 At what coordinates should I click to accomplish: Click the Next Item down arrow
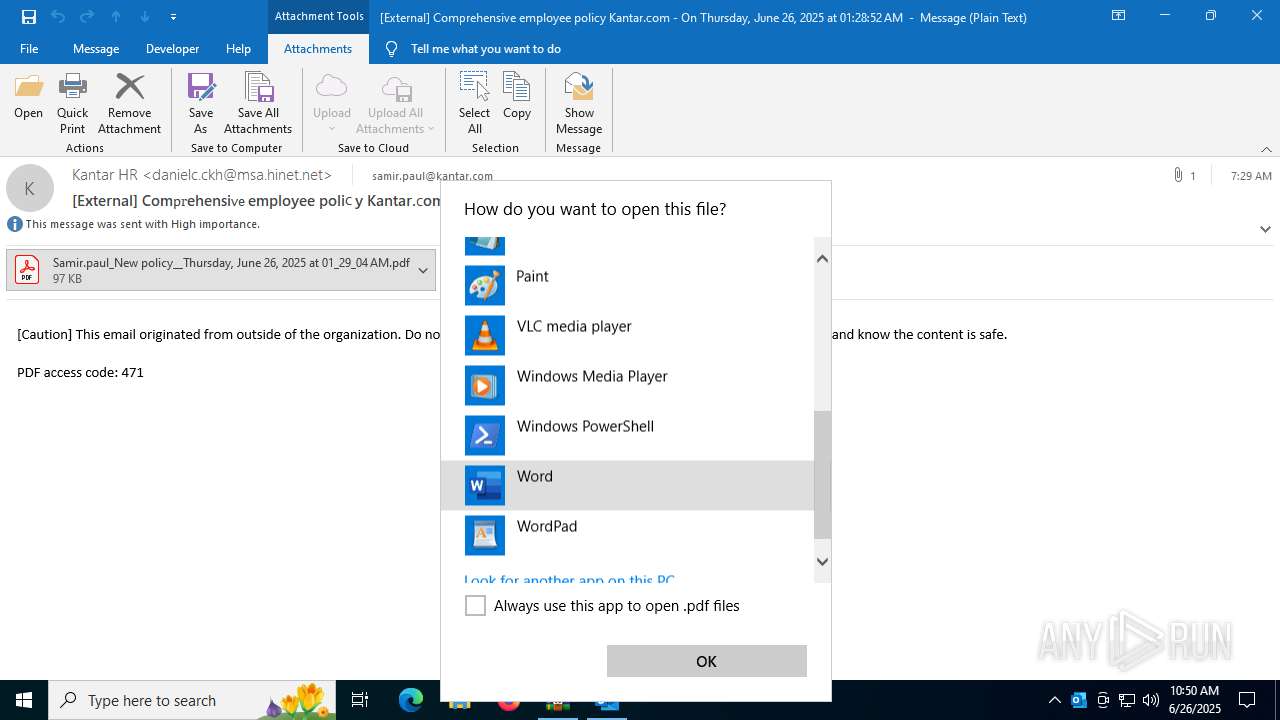pos(145,16)
